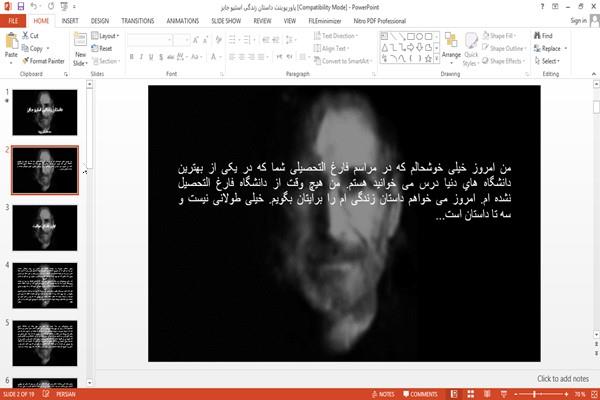
Task: Click the PERSIAN language indicator
Action: pos(66,394)
